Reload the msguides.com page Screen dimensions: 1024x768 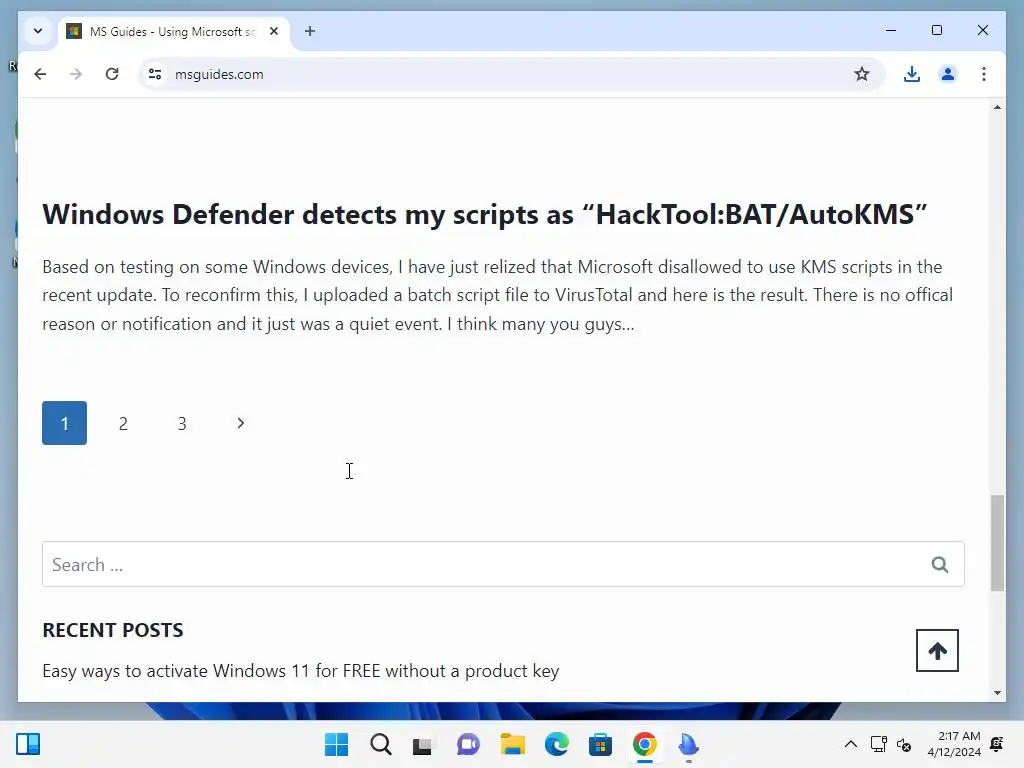click(112, 74)
